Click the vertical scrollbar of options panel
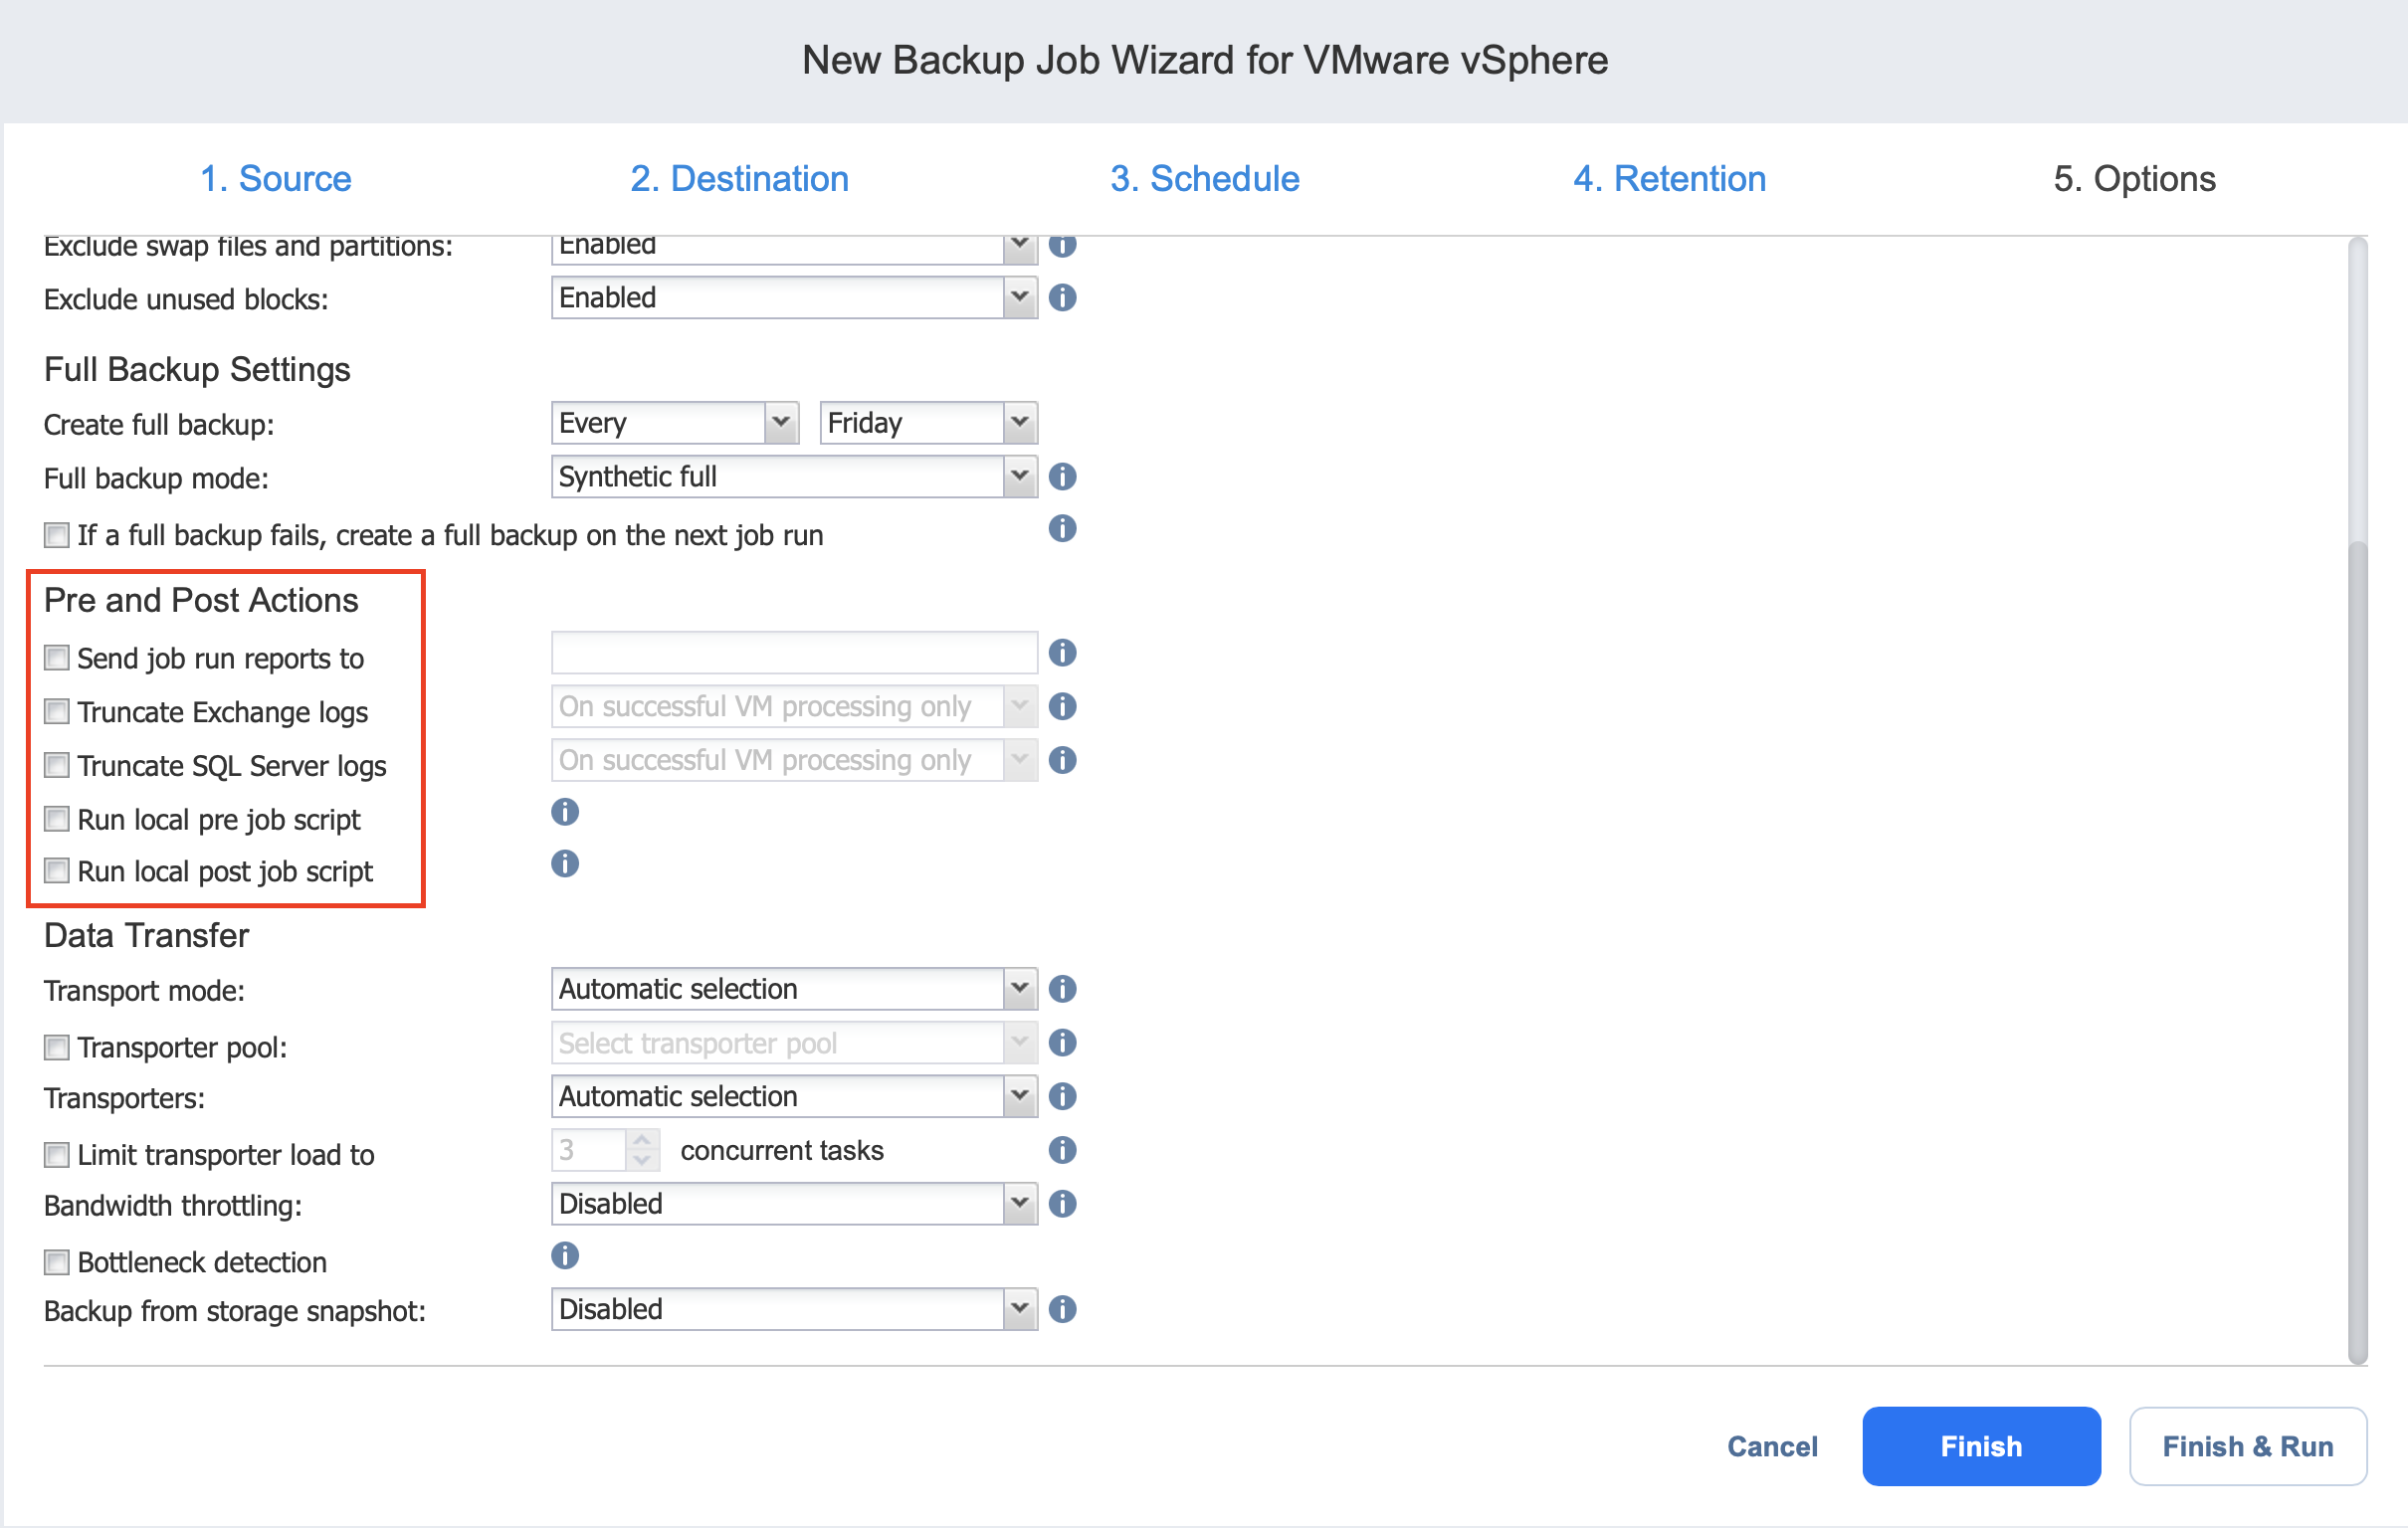This screenshot has height=1528, width=2408. pos(2357,950)
